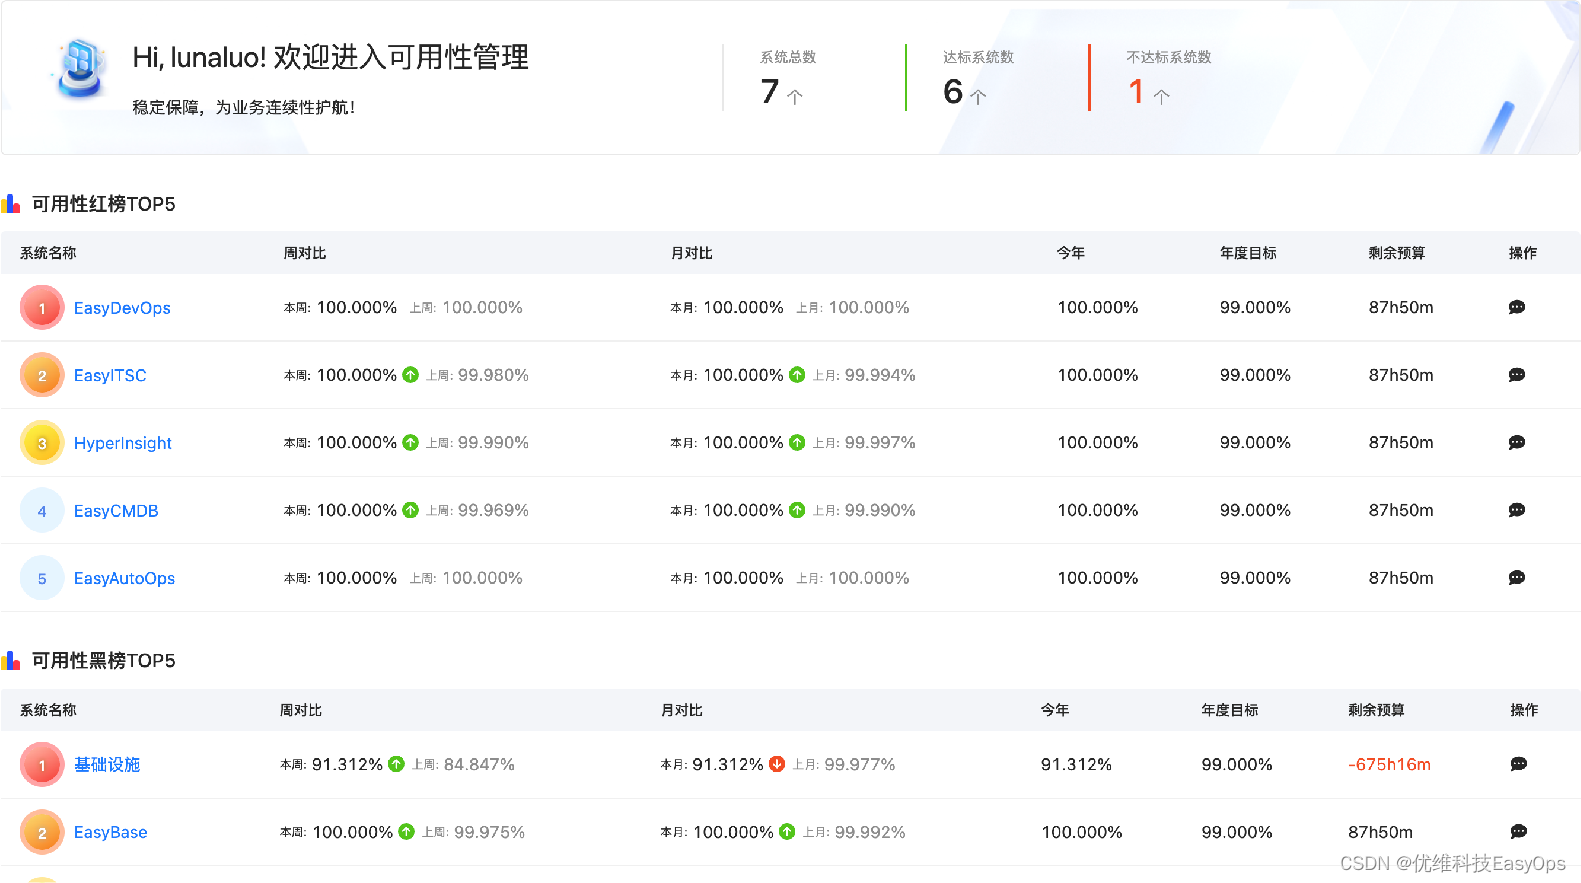Click 月对比 column header in red list
Viewport: 1581px width, 883px height.
[x=691, y=253]
